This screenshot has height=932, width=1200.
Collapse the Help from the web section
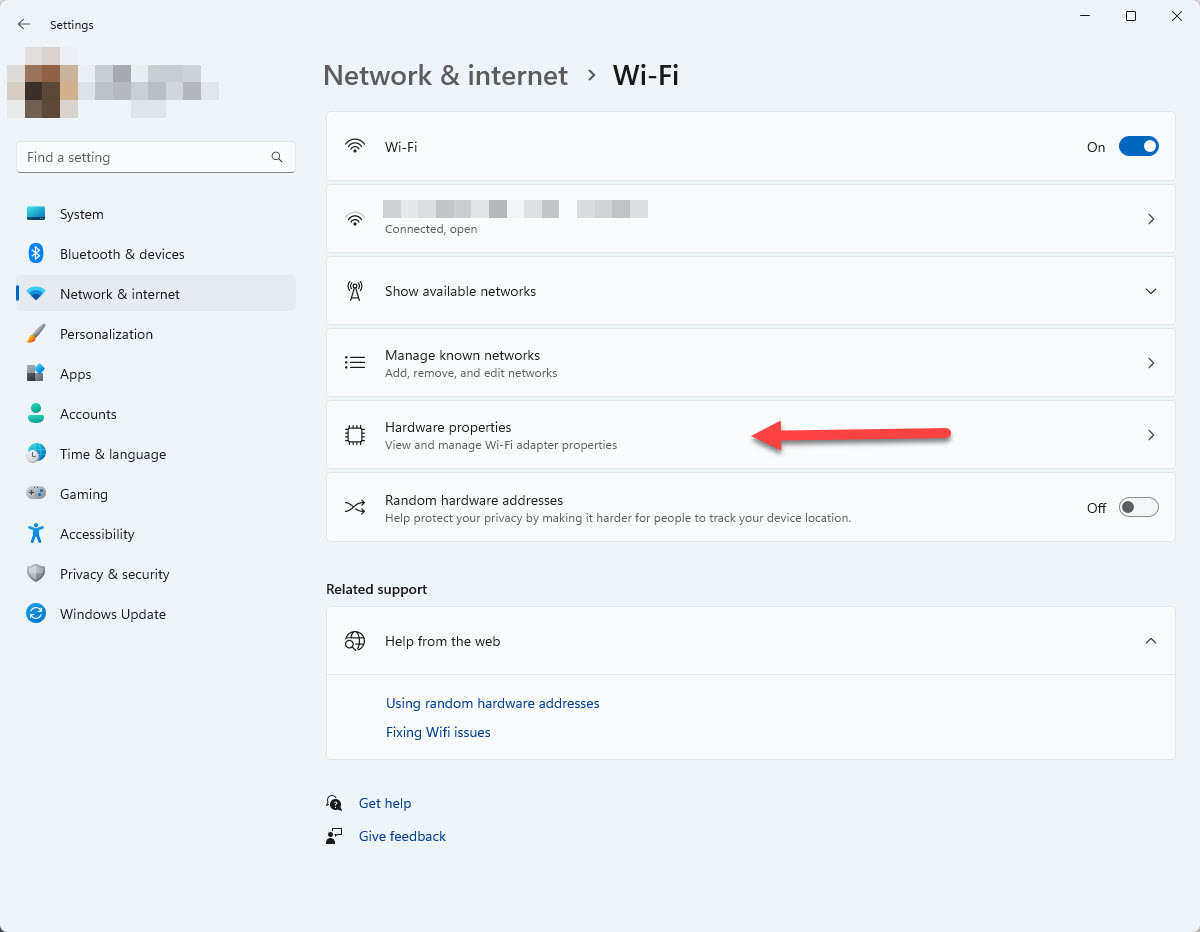click(1150, 641)
